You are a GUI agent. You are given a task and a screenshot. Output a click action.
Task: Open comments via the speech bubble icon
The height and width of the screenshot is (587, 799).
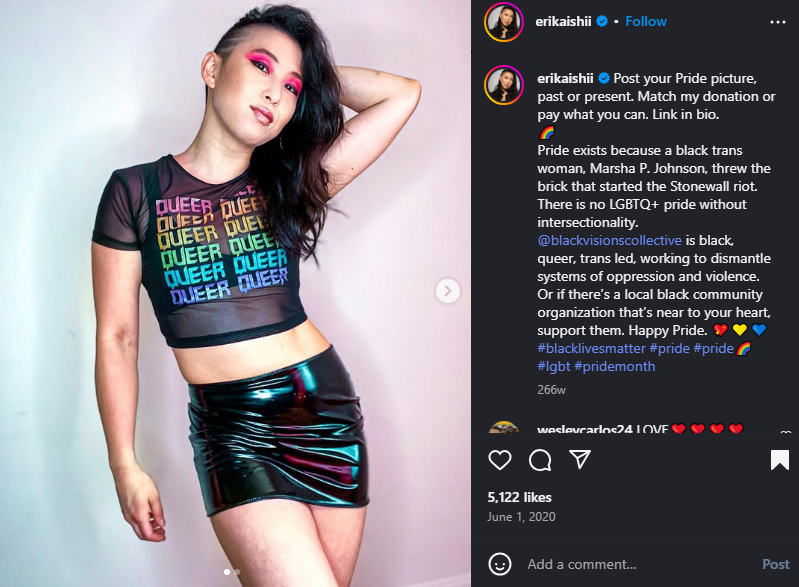[540, 460]
